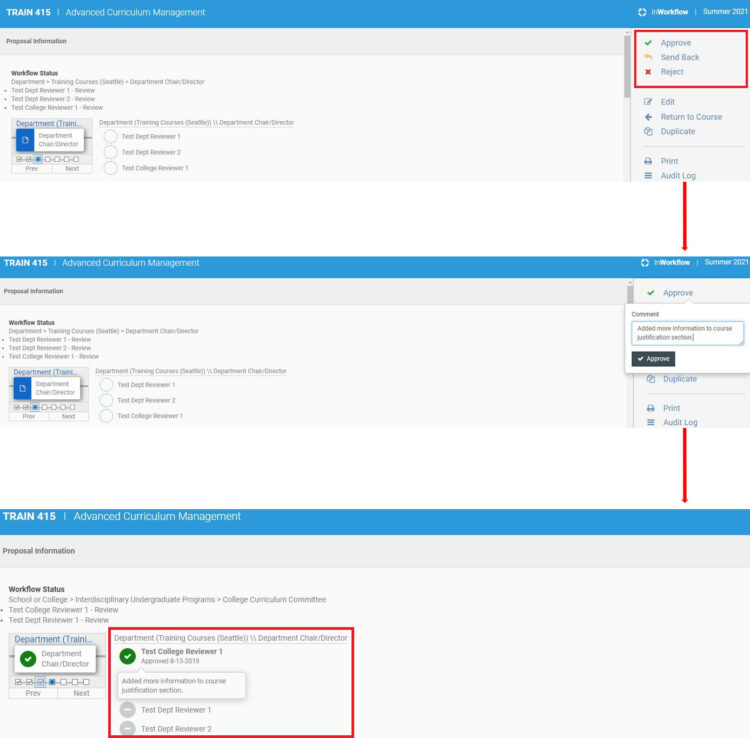Click the vertical scrollbar thumb in the top panel
Viewport: 750px width, 738px height.
pyautogui.click(x=627, y=66)
